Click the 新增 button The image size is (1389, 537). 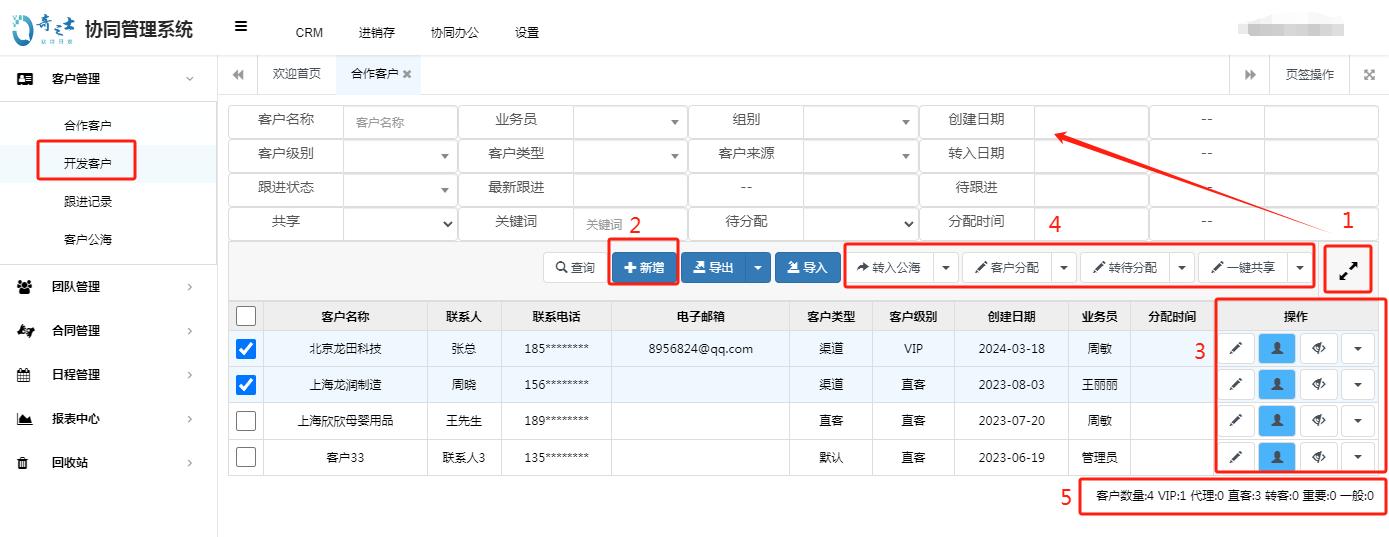click(644, 268)
